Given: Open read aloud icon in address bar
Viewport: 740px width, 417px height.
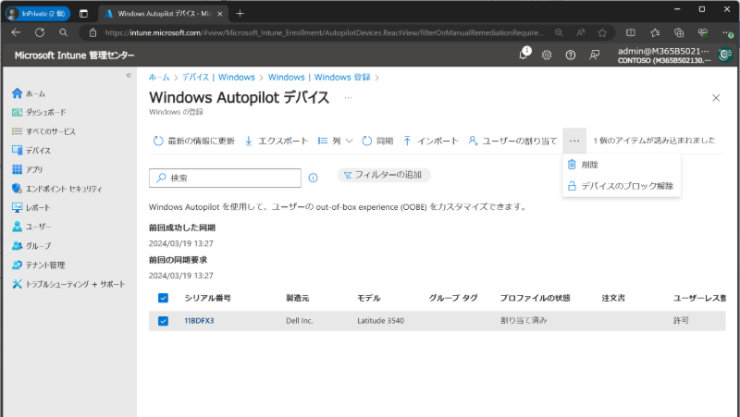Looking at the screenshot, I should 580,33.
